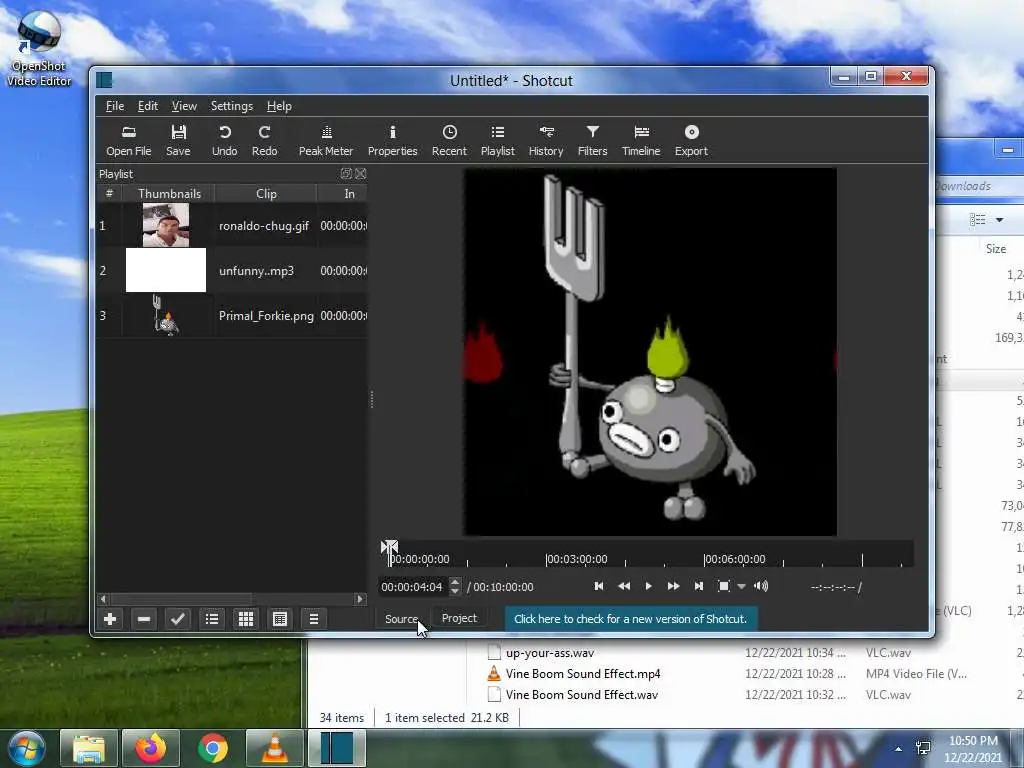Switch playlist to details list view
This screenshot has height=768, width=1024.
(x=212, y=618)
